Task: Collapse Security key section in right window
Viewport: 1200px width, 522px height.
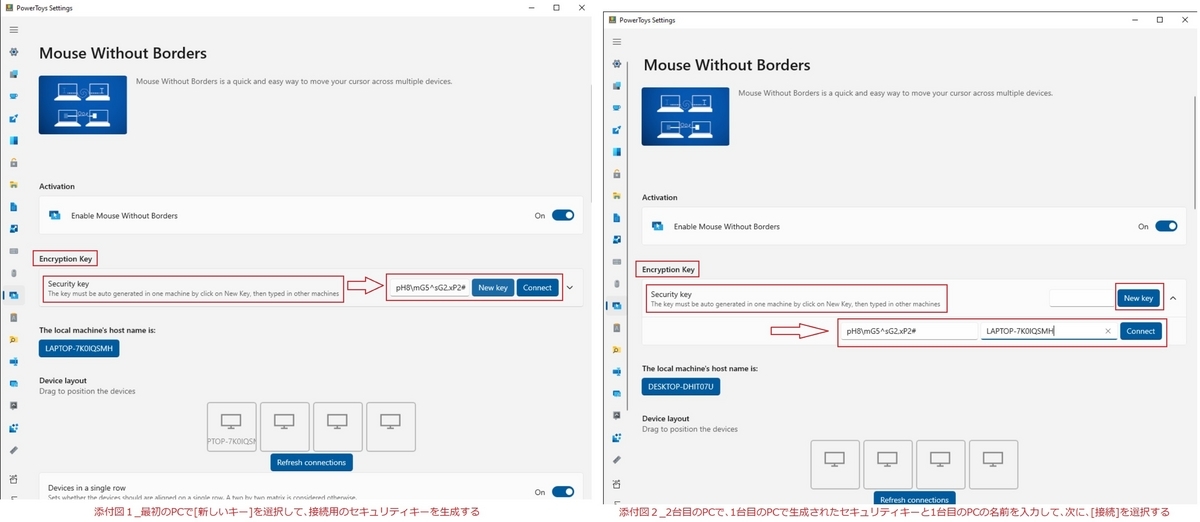Action: (1173, 298)
